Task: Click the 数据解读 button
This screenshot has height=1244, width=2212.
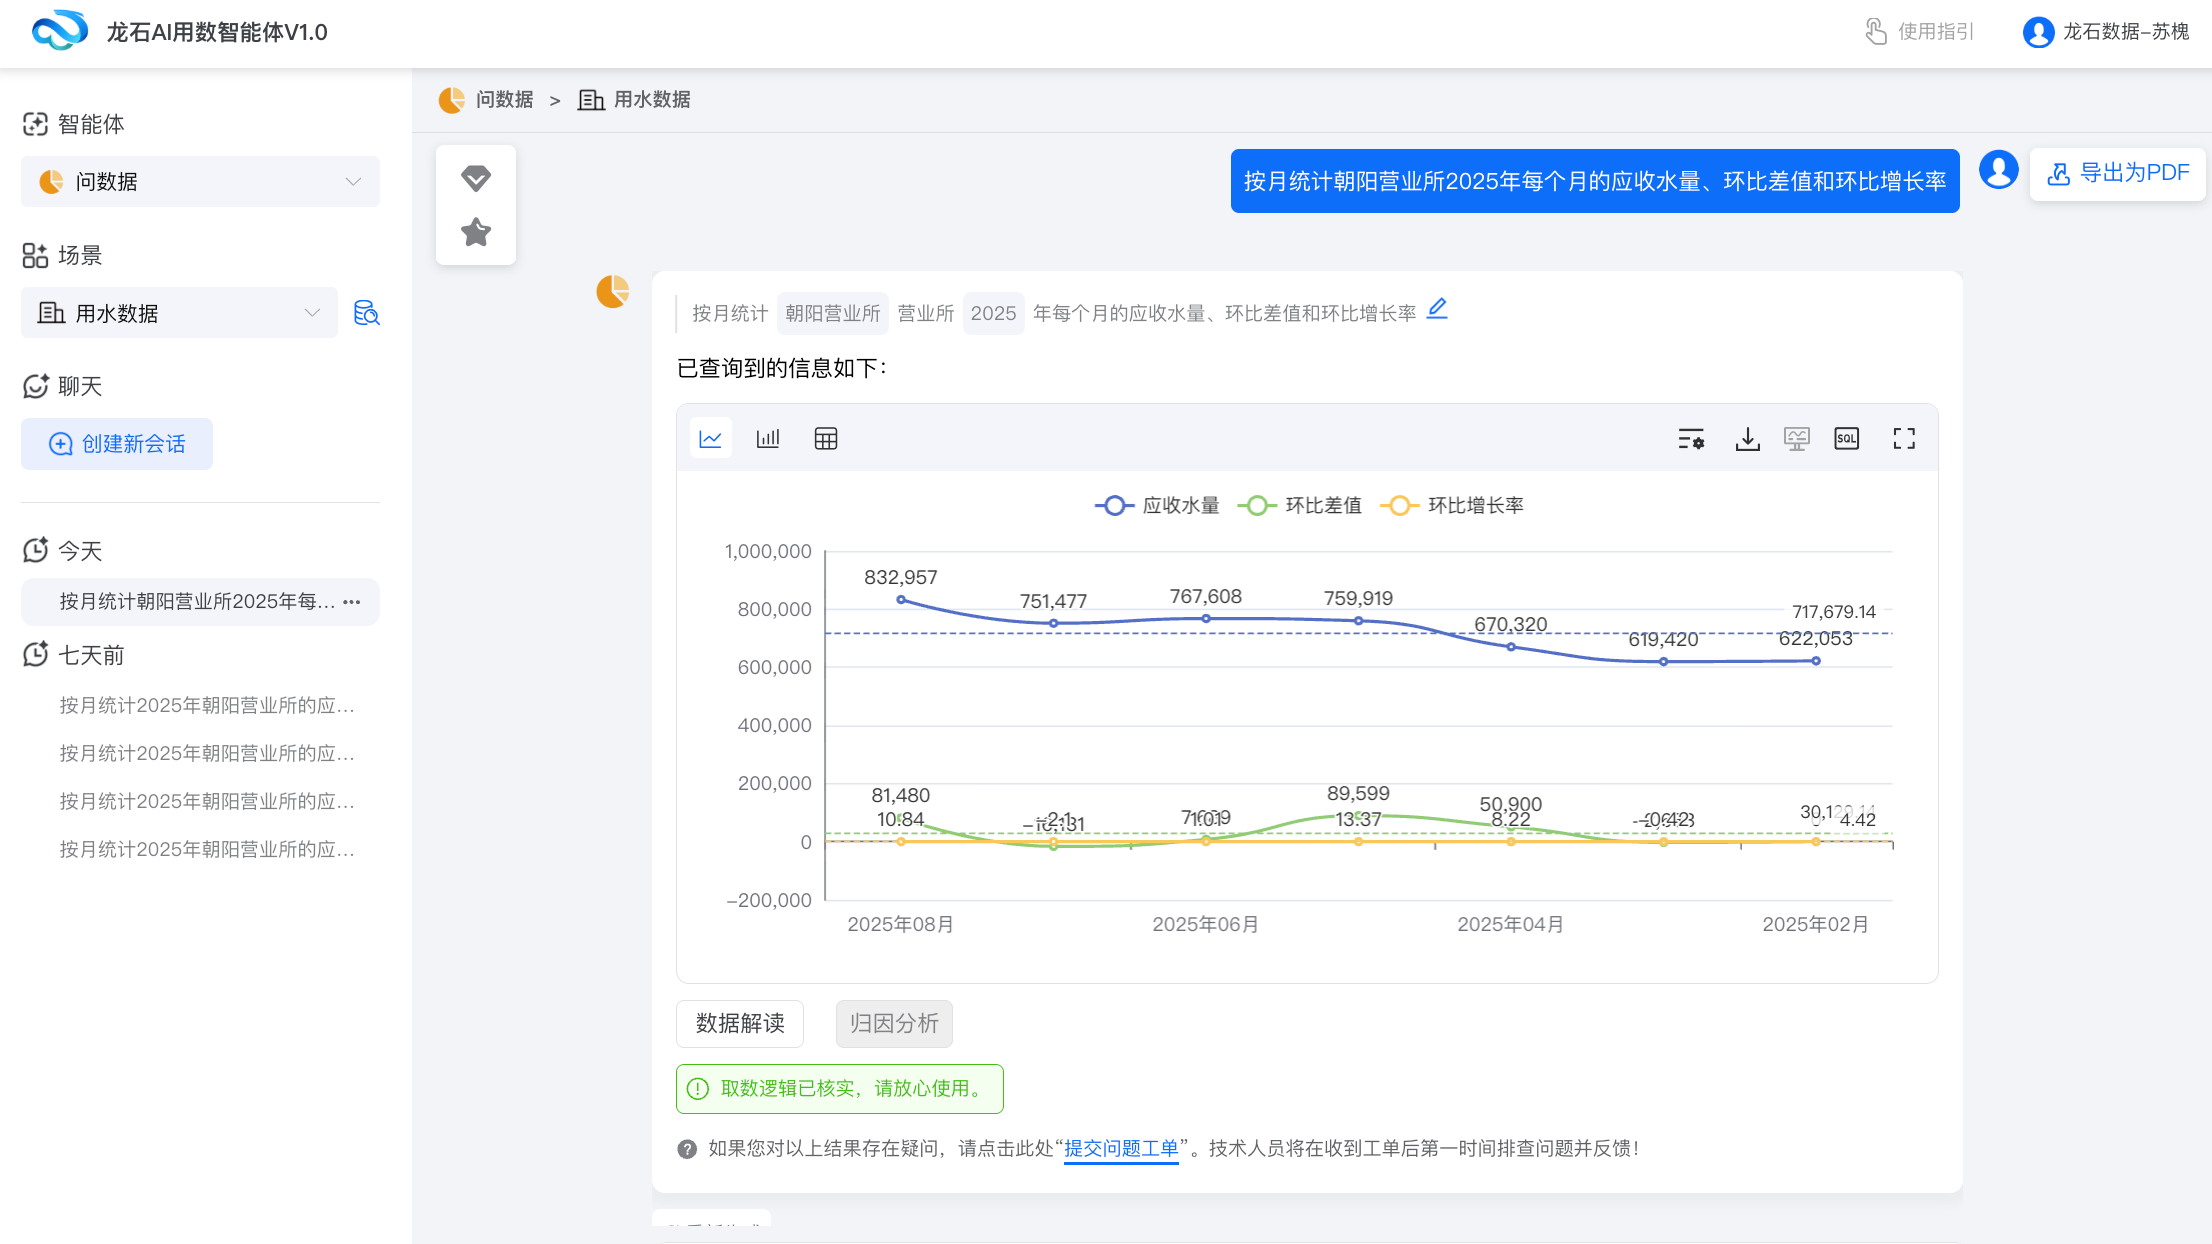Action: tap(739, 1023)
